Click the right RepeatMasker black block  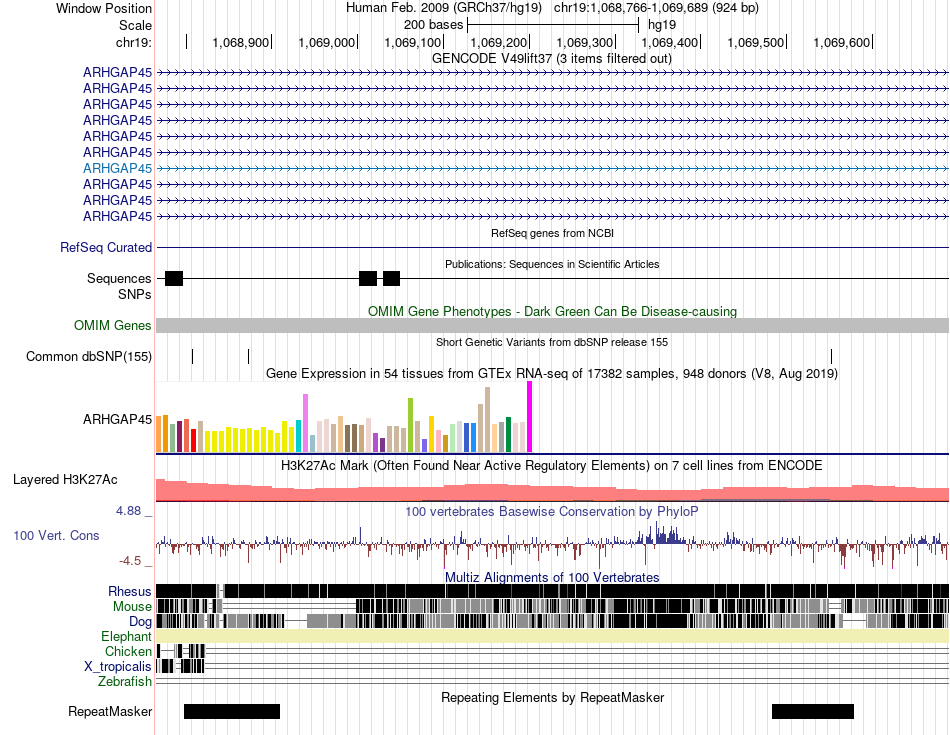(x=813, y=711)
